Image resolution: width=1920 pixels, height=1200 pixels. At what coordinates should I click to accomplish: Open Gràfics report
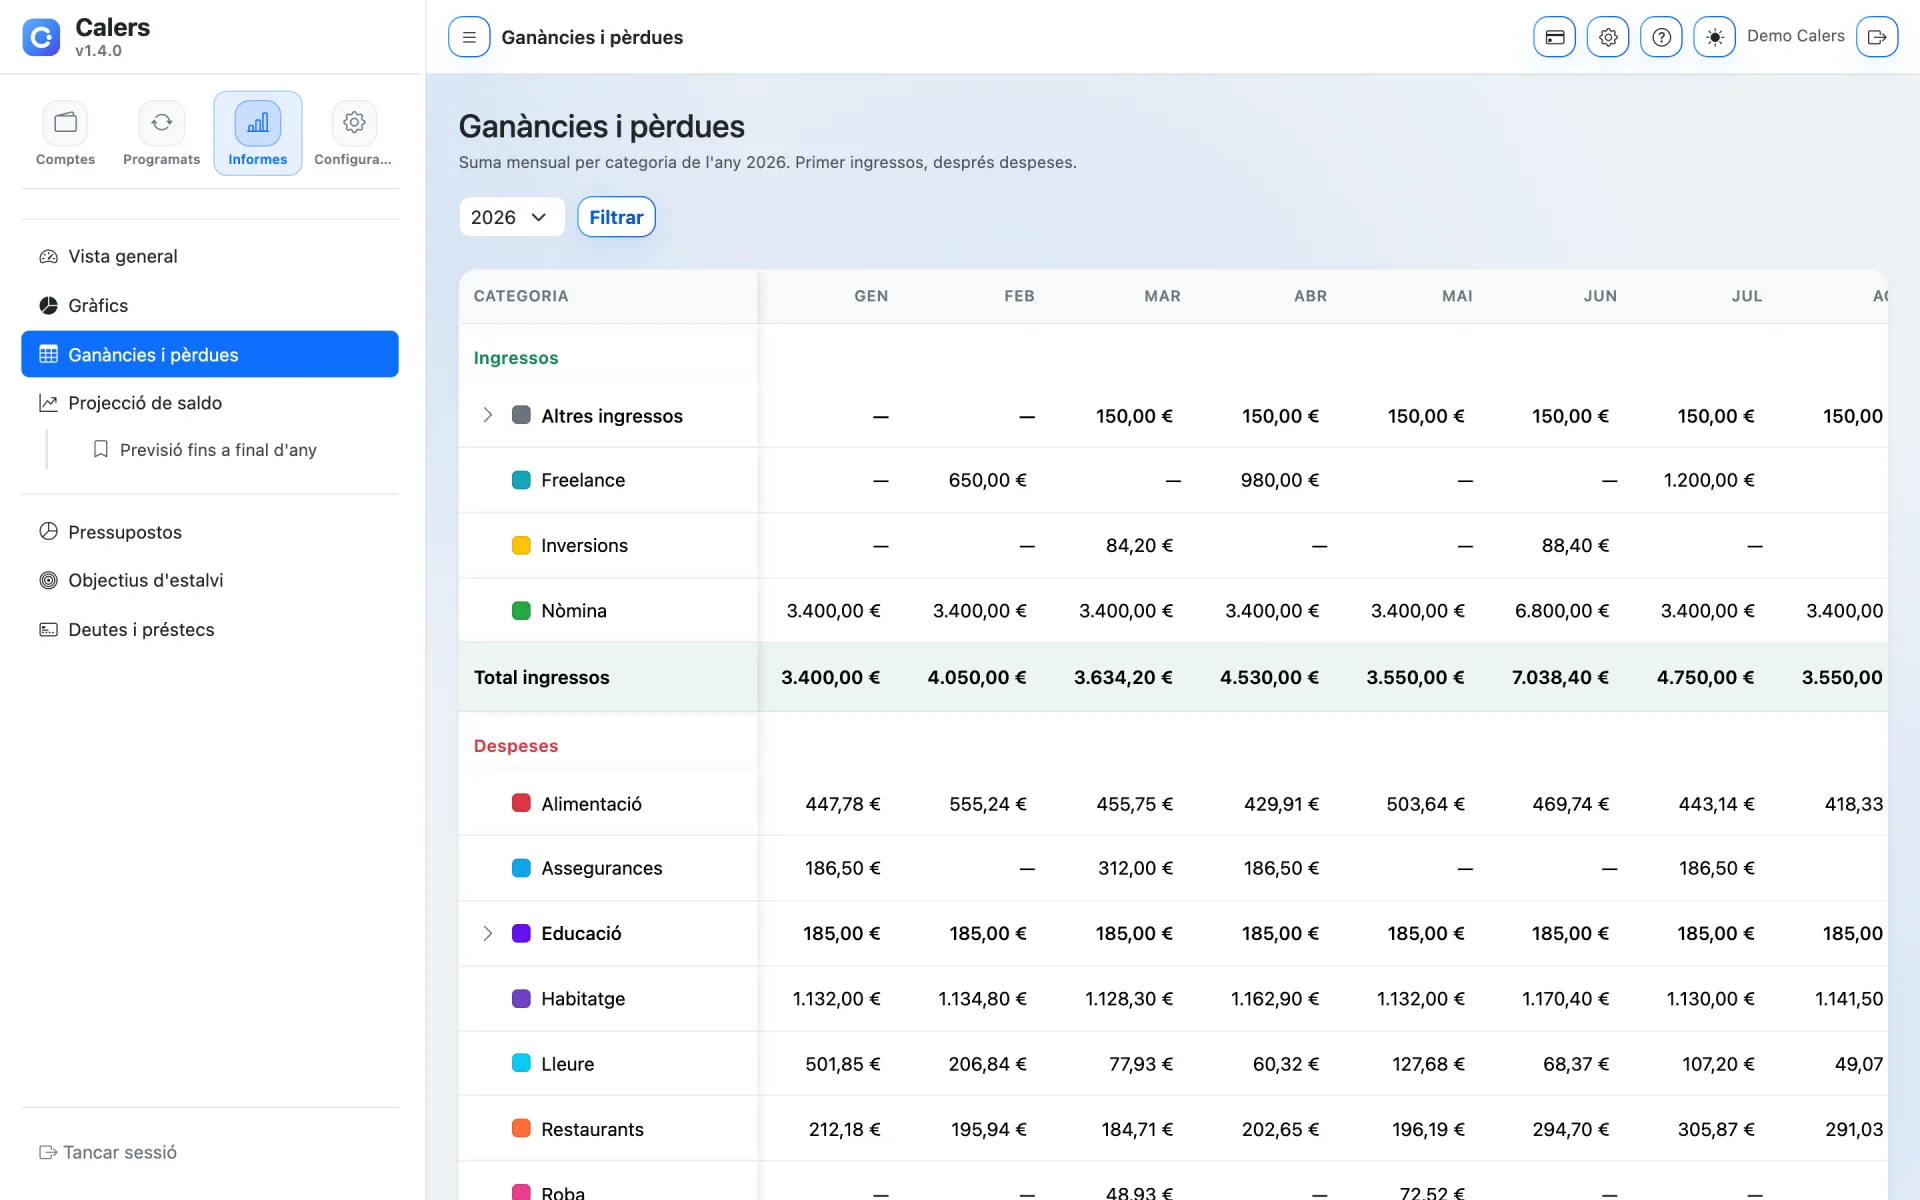[210, 305]
